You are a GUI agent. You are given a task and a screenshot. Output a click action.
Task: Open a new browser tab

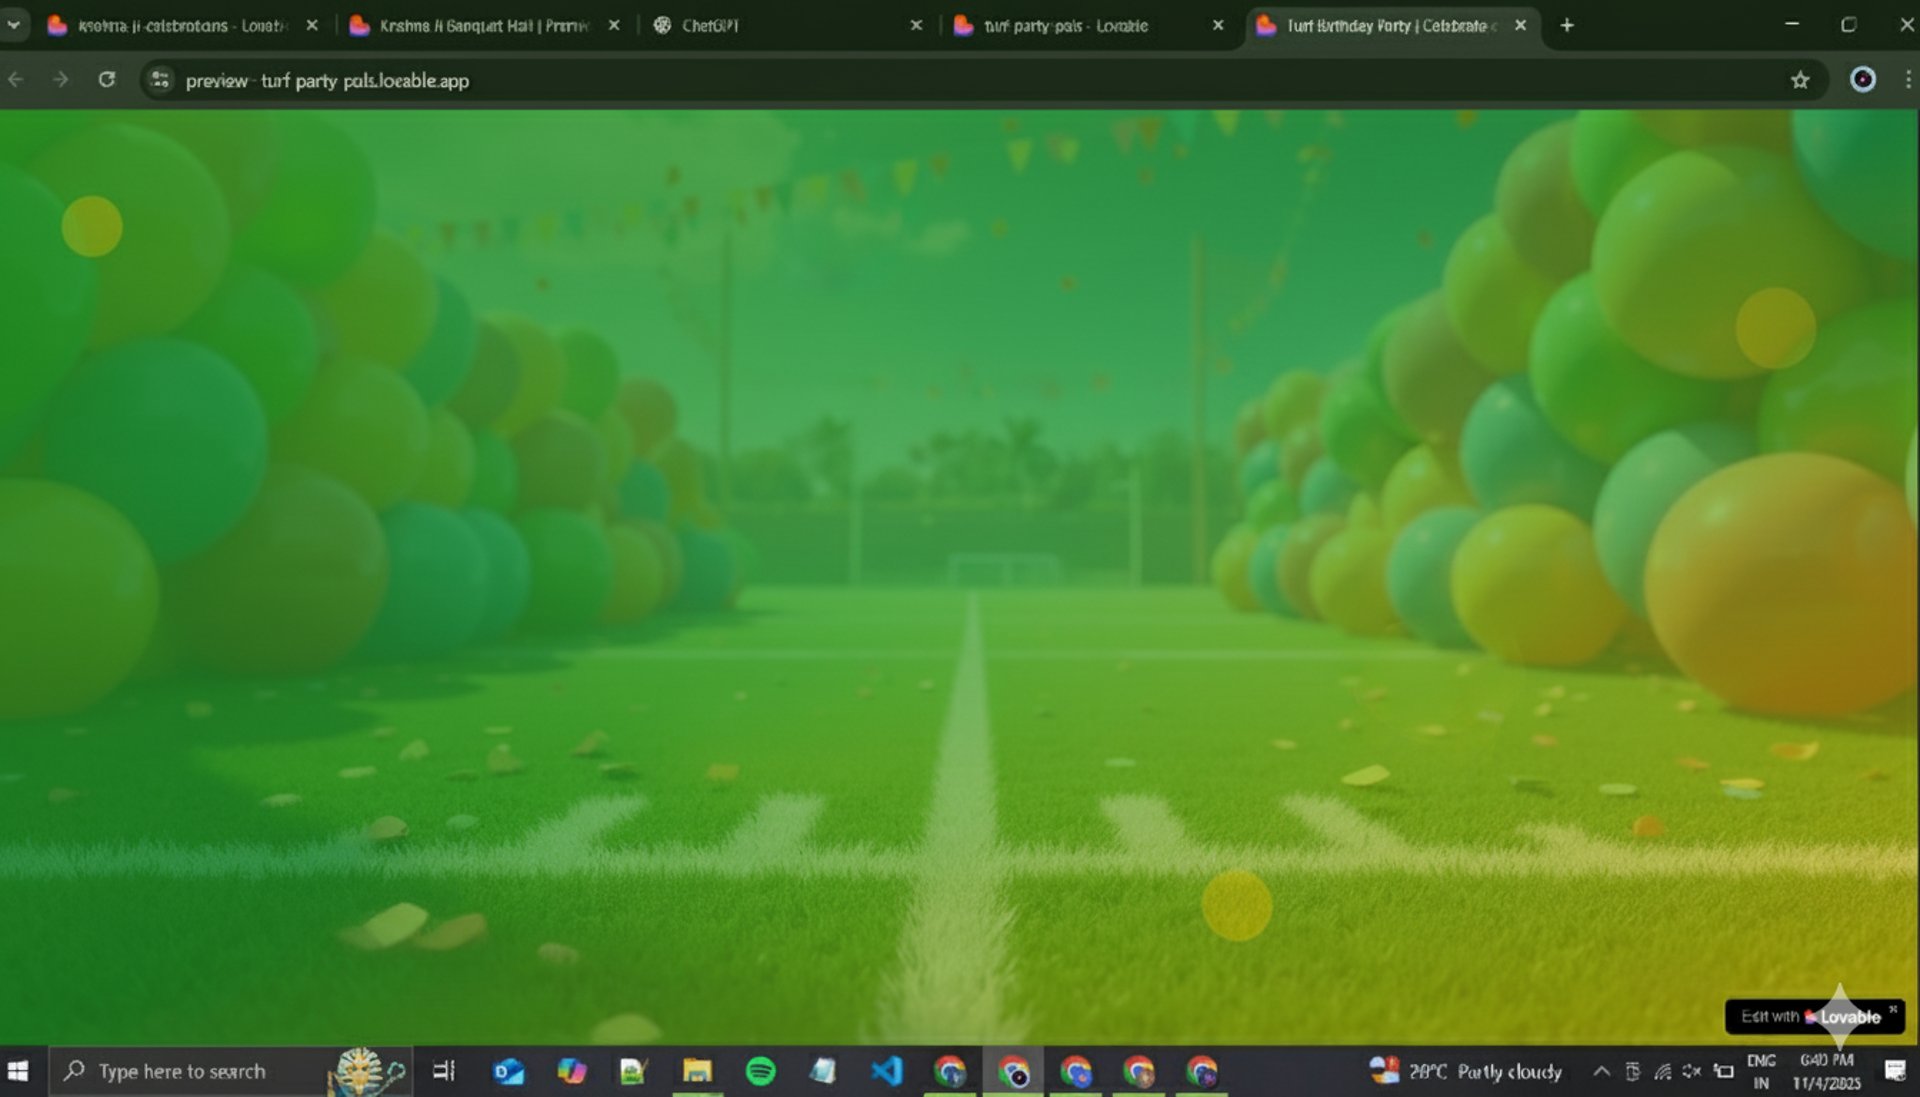pos(1567,26)
